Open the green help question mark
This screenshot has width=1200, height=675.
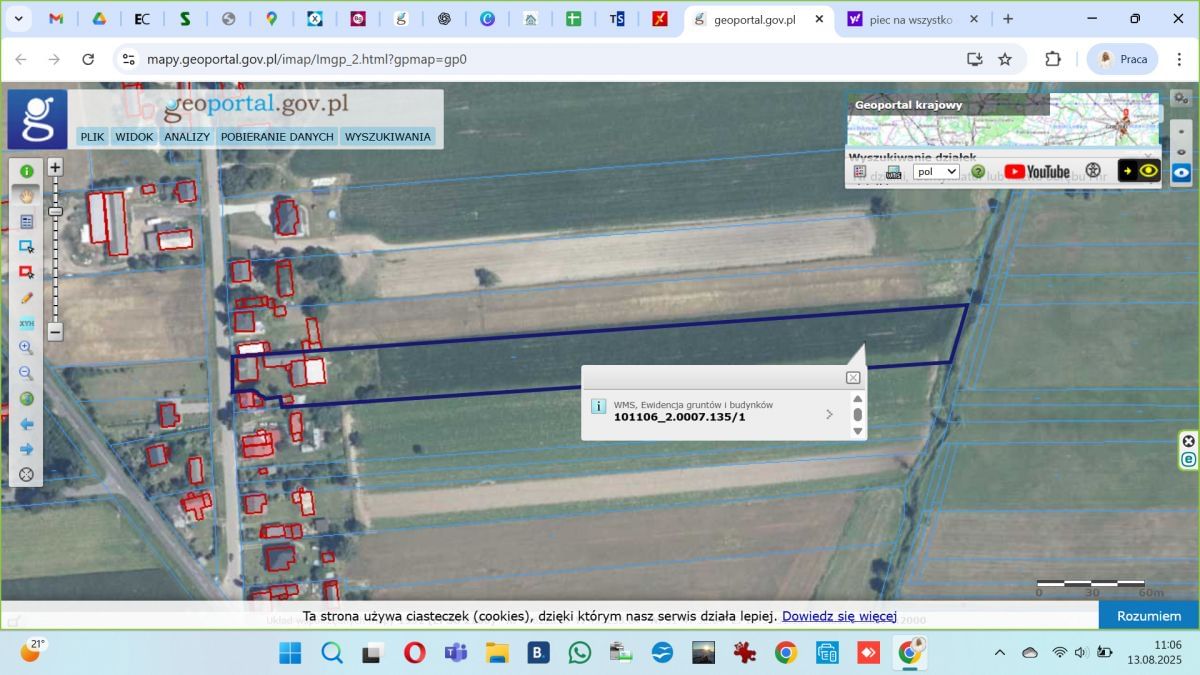click(x=978, y=172)
